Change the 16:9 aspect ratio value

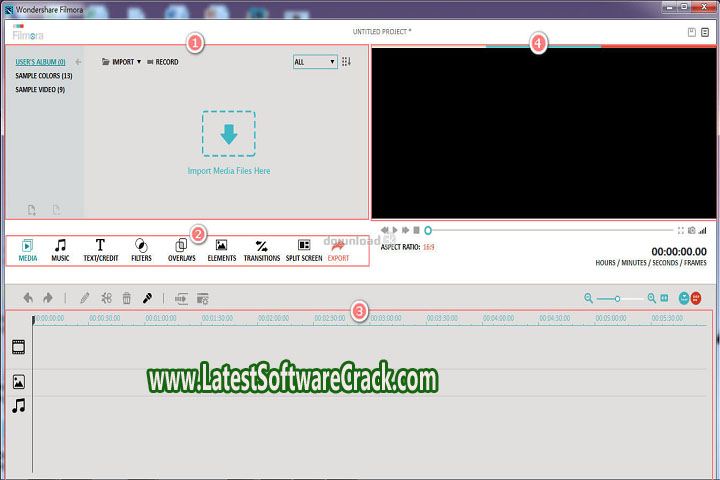(x=428, y=247)
